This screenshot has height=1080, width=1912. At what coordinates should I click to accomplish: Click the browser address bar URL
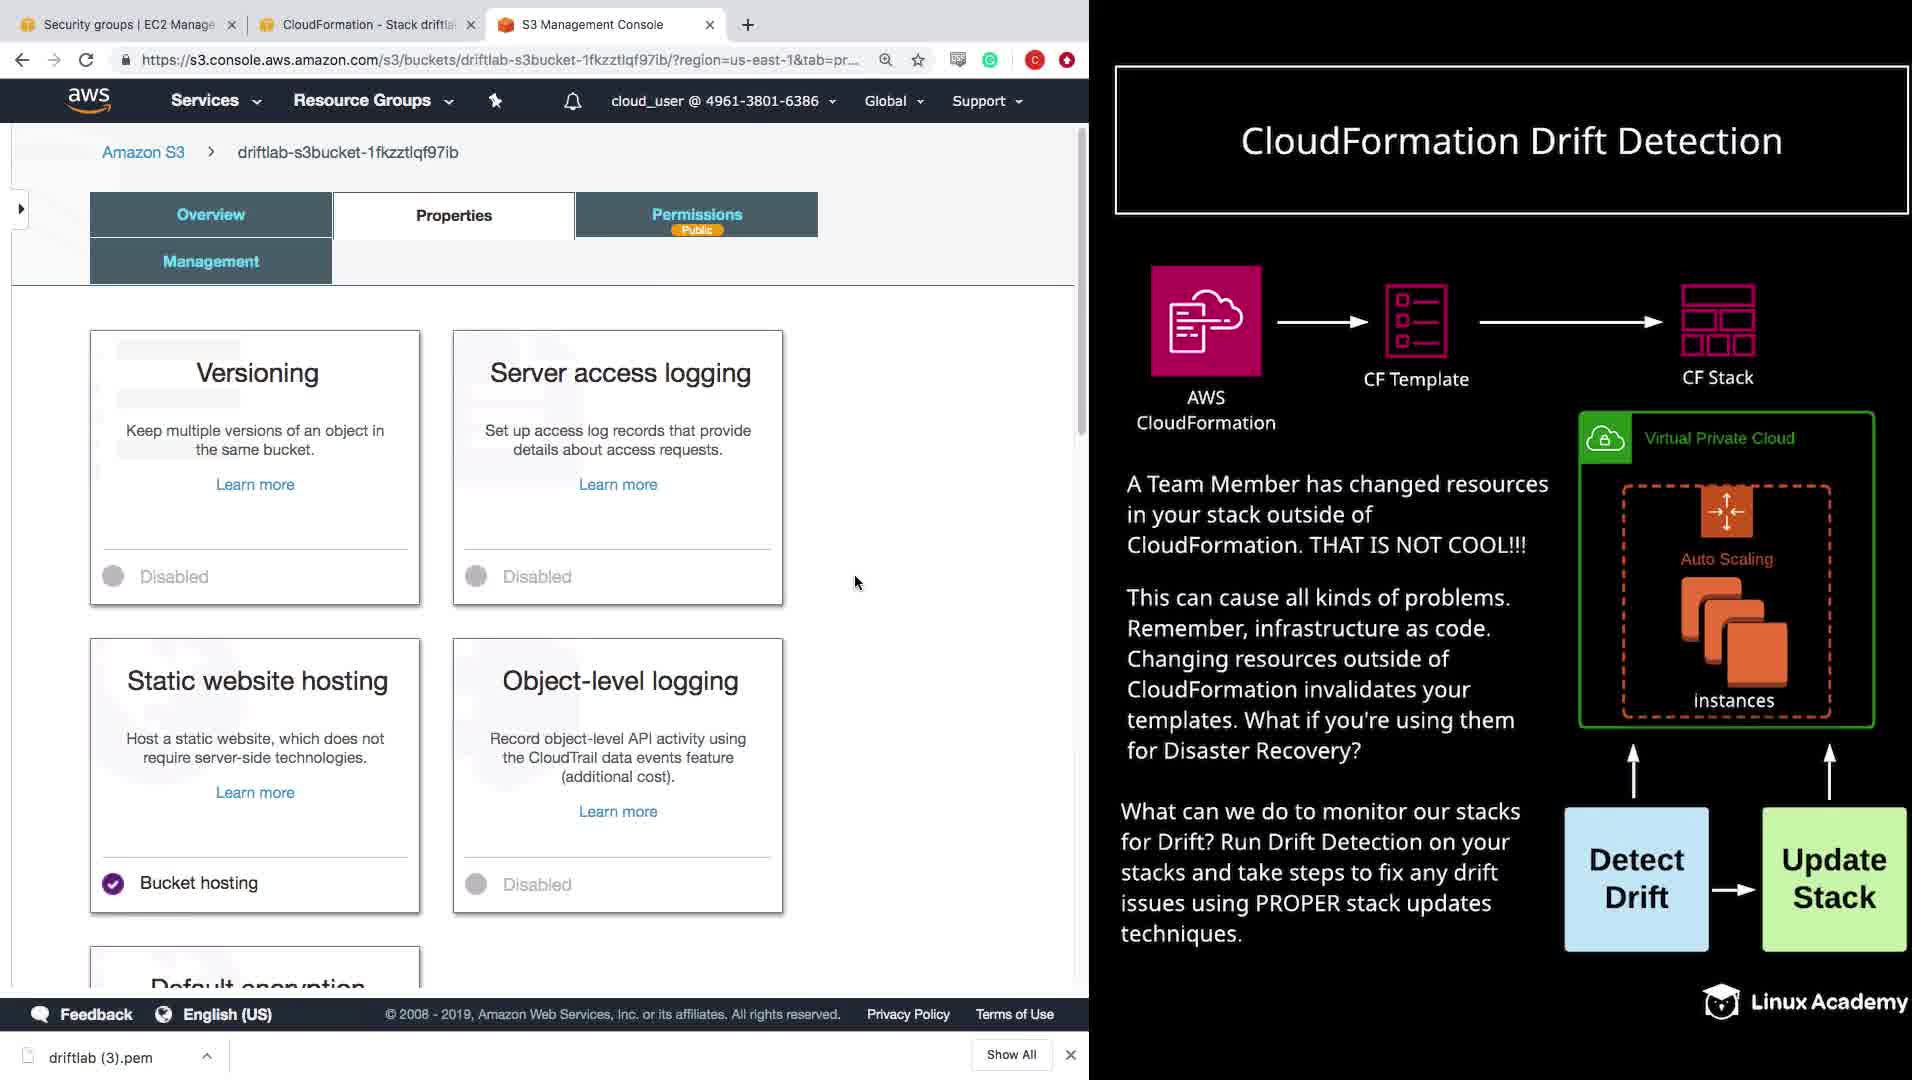(x=500, y=60)
